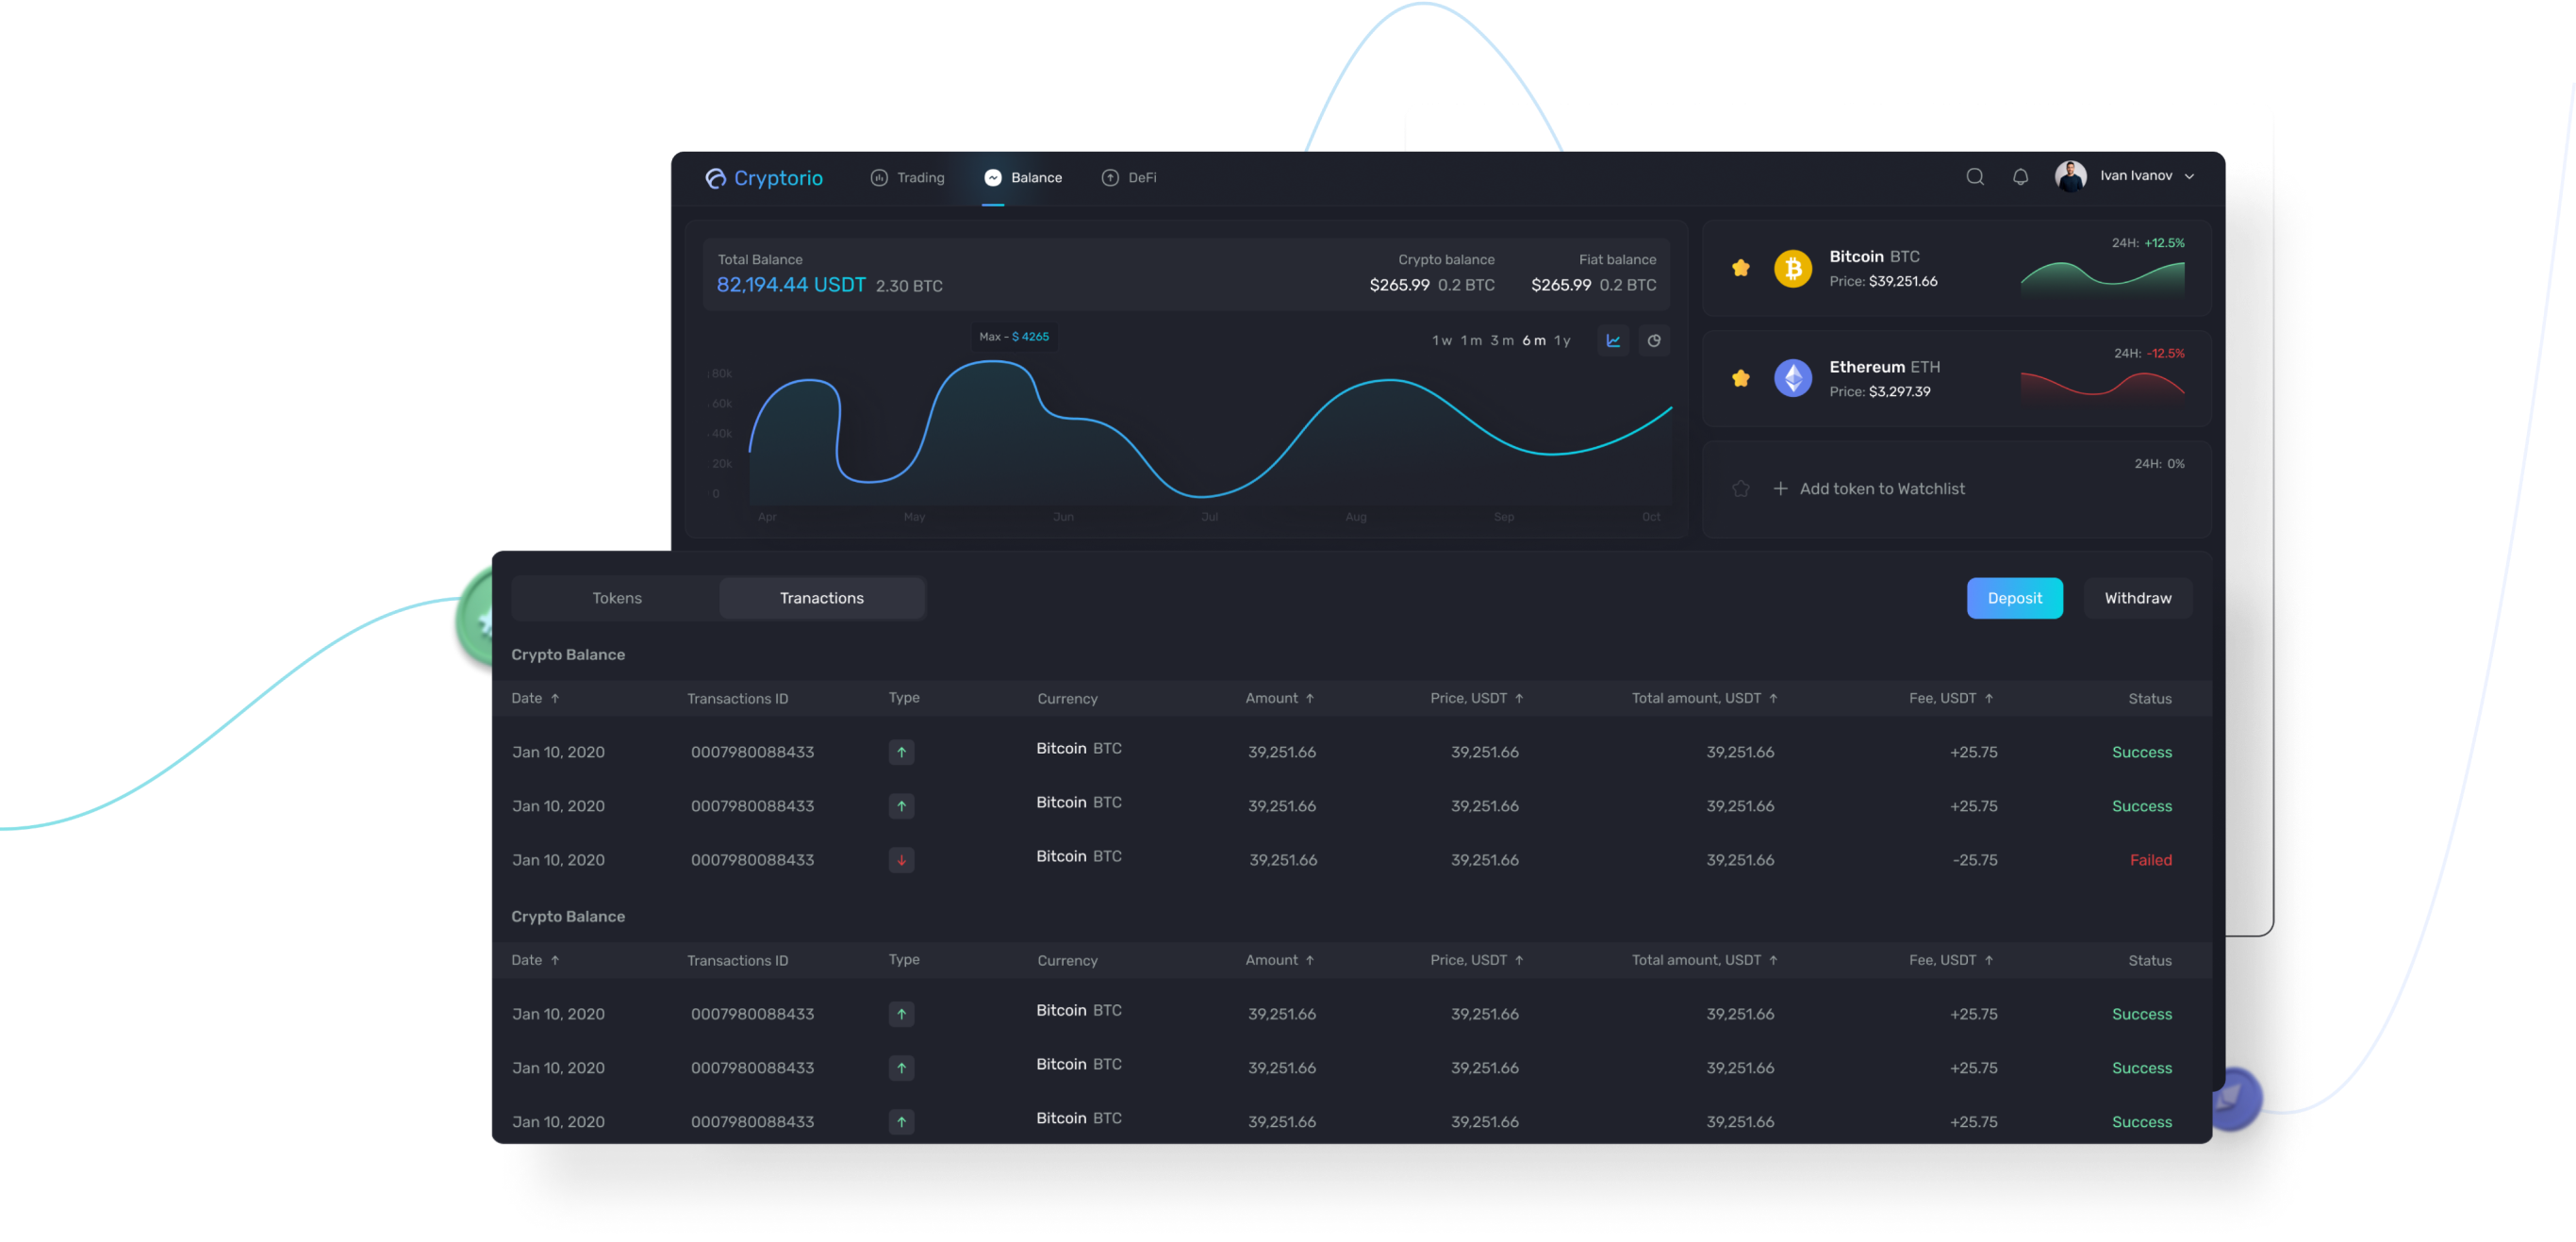The width and height of the screenshot is (2576, 1242).
Task: Unfavorite Bitcoin with its star toggle
Action: (1741, 268)
